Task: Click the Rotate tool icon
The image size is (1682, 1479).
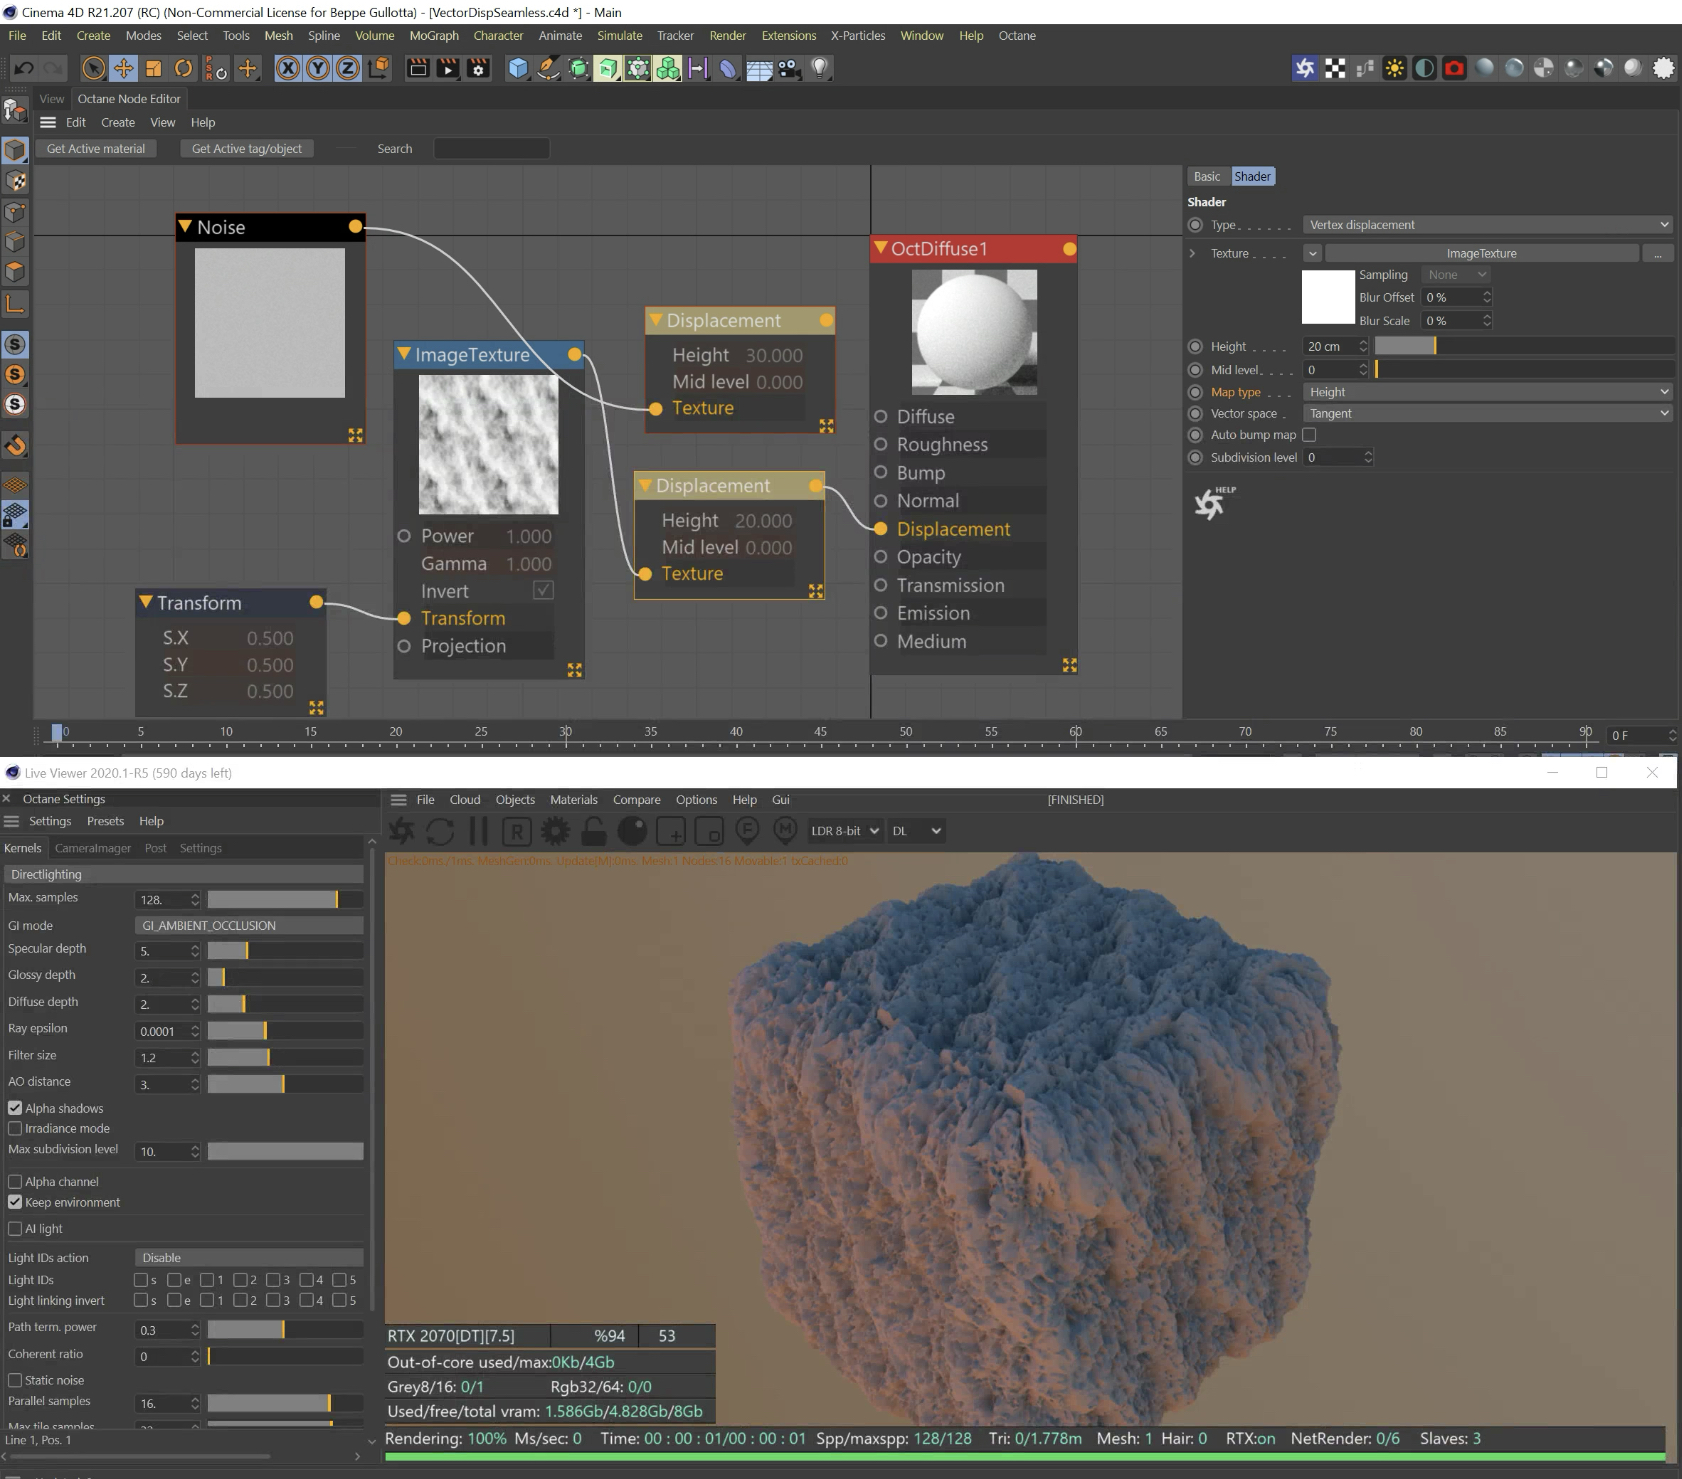Action: (x=184, y=68)
